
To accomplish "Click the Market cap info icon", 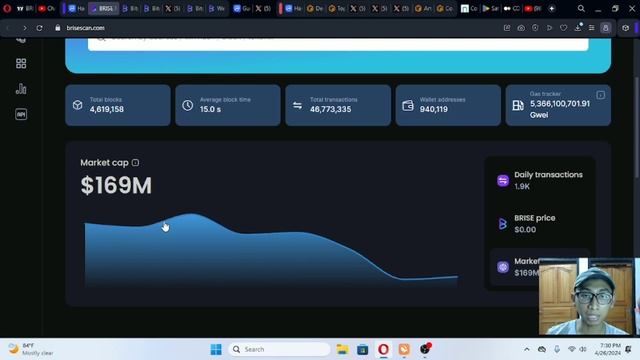I will coord(136,163).
